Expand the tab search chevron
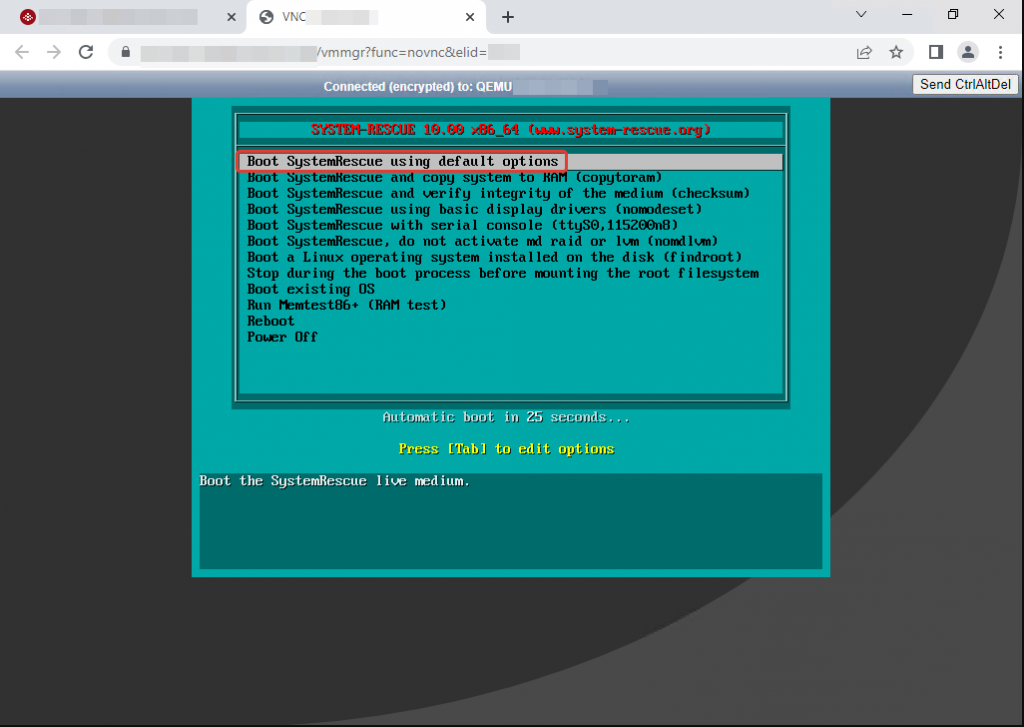This screenshot has height=727, width=1024. [x=861, y=14]
